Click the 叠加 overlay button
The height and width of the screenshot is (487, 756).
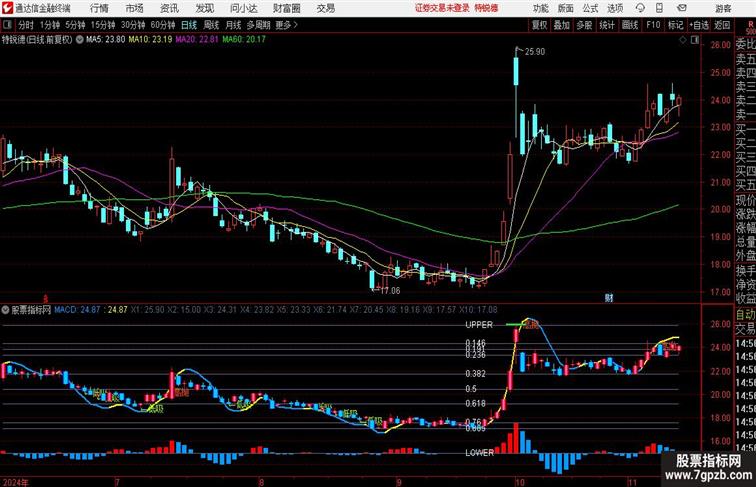562,25
